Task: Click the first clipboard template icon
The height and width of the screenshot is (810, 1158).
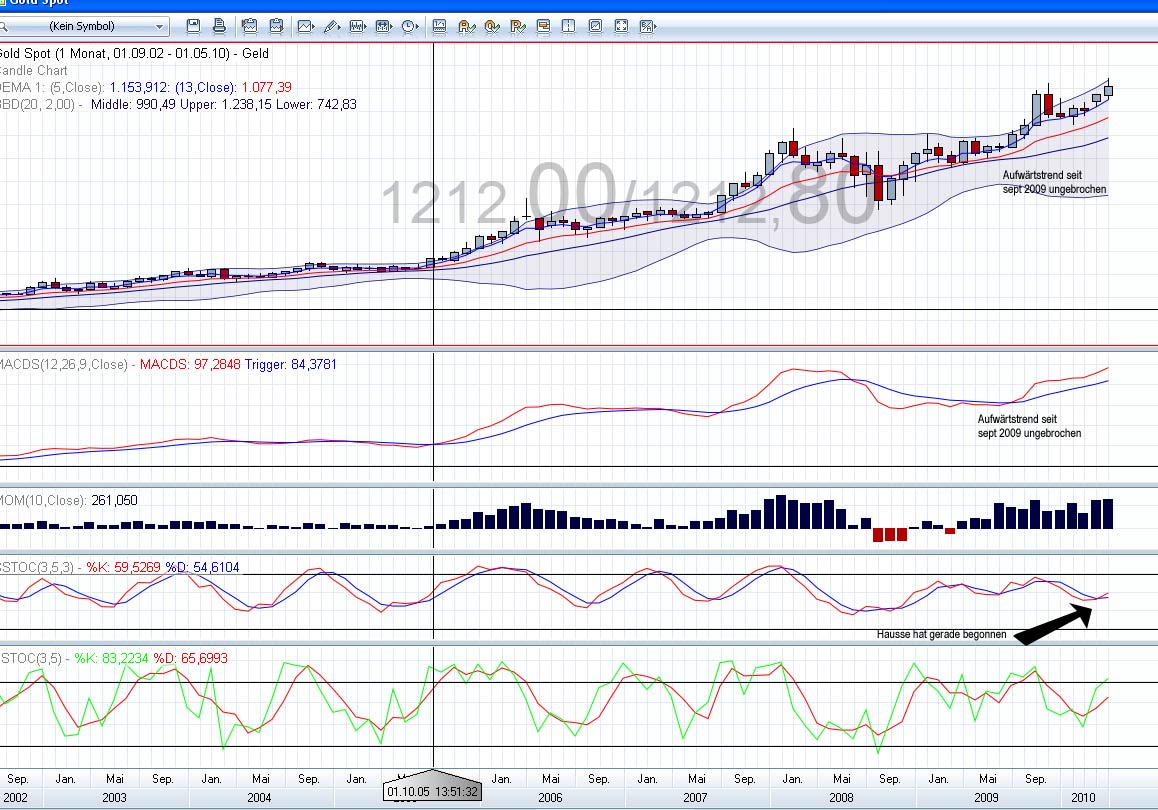Action: tap(249, 26)
